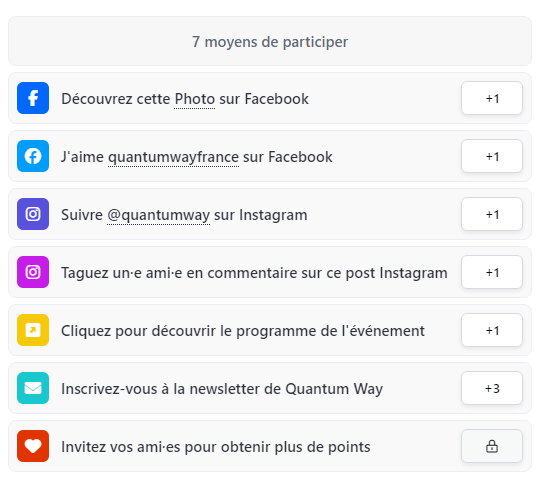Click +1 button for event programme entry
This screenshot has width=540, height=478.
[x=492, y=330]
